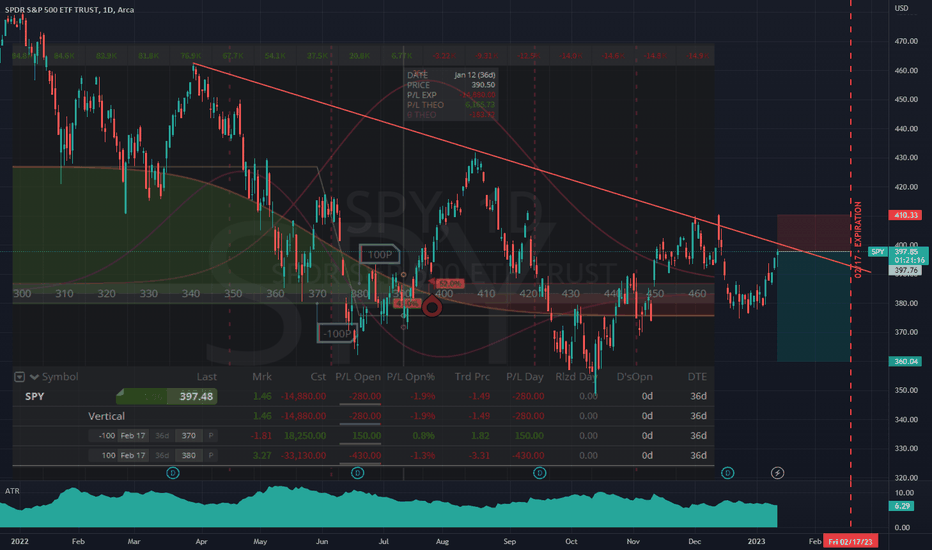Viewport: 932px width, 550px height.
Task: Sort by the DTE column header
Action: tap(697, 377)
